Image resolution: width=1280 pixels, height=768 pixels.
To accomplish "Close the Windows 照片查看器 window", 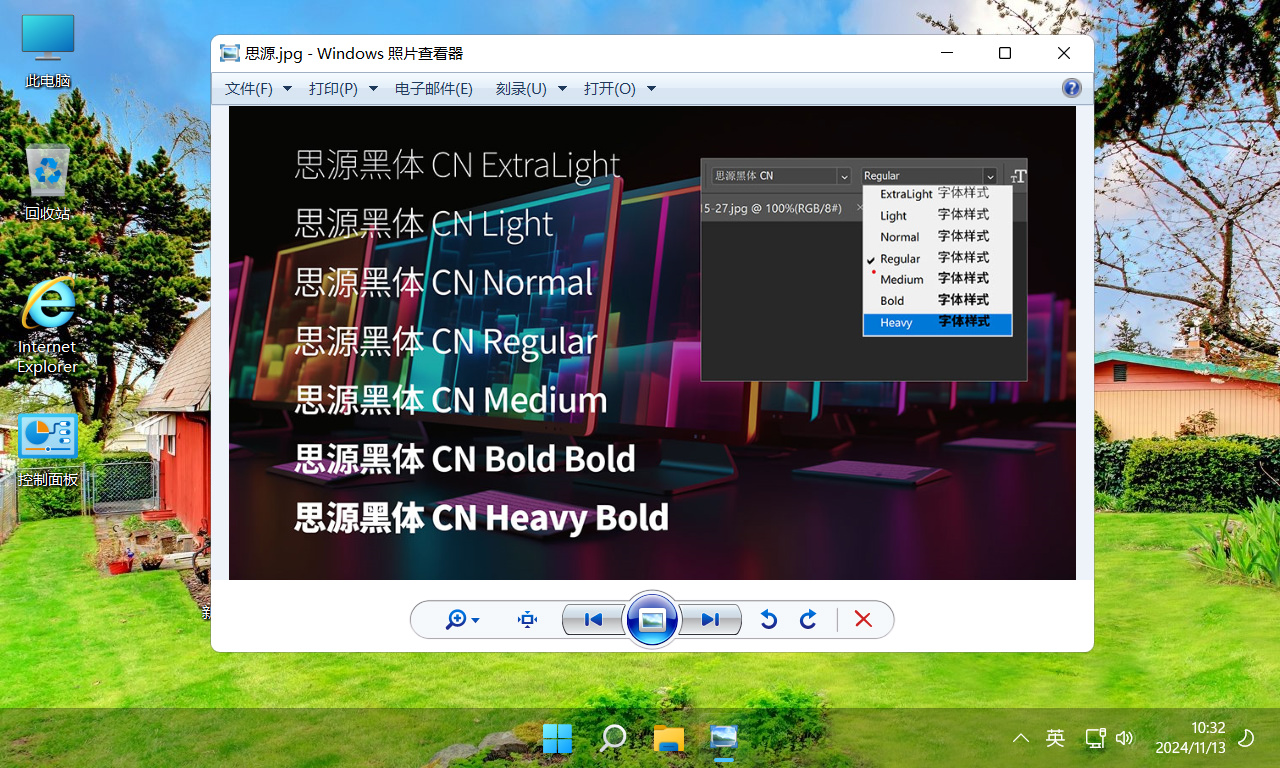I will (x=1064, y=53).
